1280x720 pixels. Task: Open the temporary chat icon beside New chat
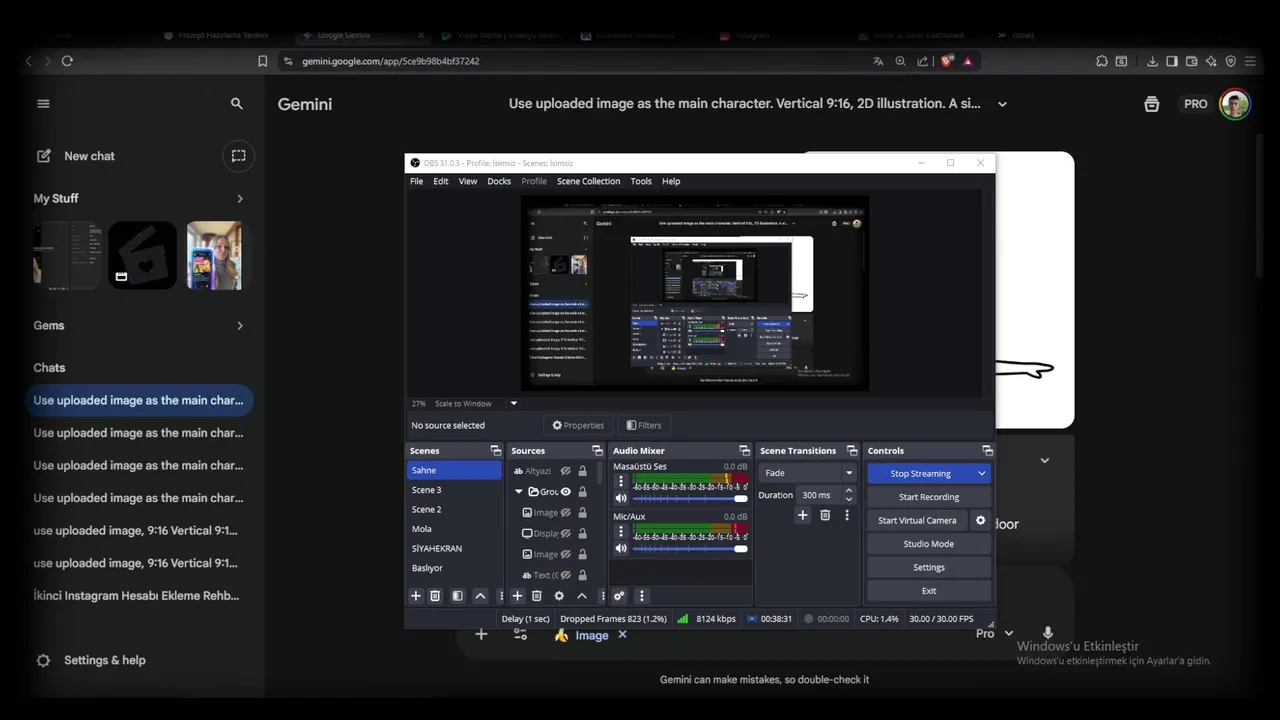[x=238, y=156]
